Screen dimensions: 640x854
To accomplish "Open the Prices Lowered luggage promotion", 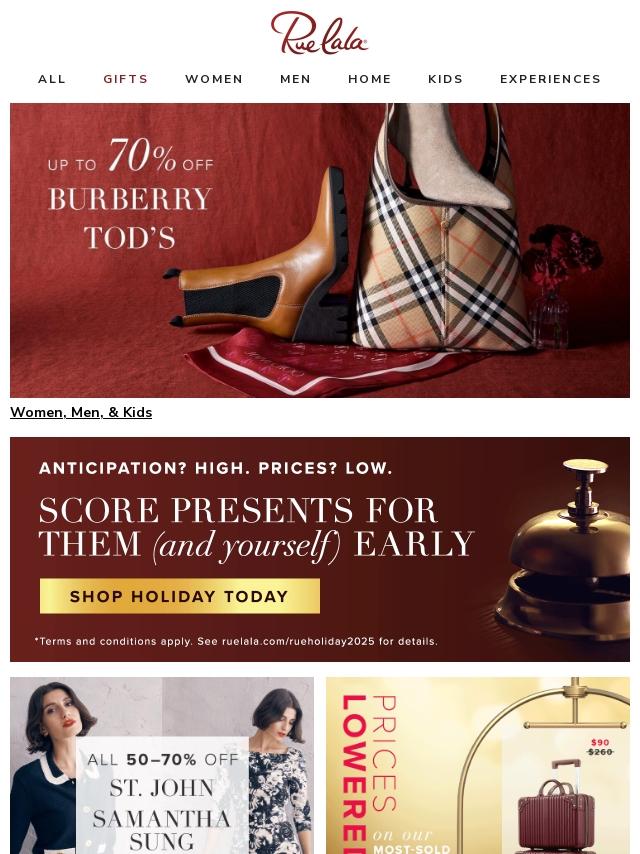I will [478, 765].
